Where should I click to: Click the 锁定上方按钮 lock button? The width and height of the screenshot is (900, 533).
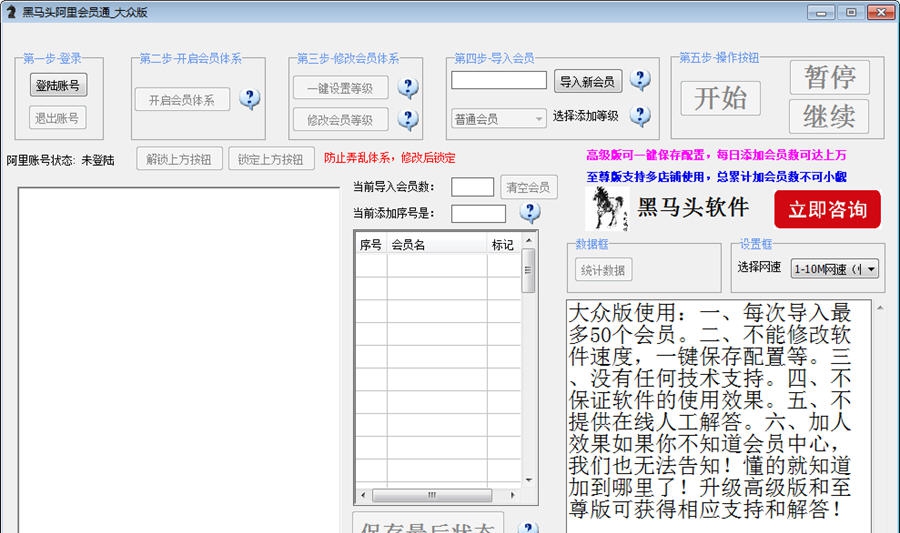(x=271, y=159)
